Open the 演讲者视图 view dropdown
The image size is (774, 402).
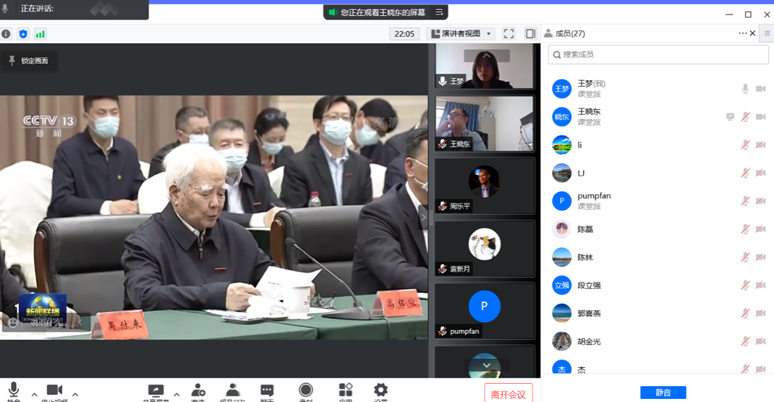(461, 33)
